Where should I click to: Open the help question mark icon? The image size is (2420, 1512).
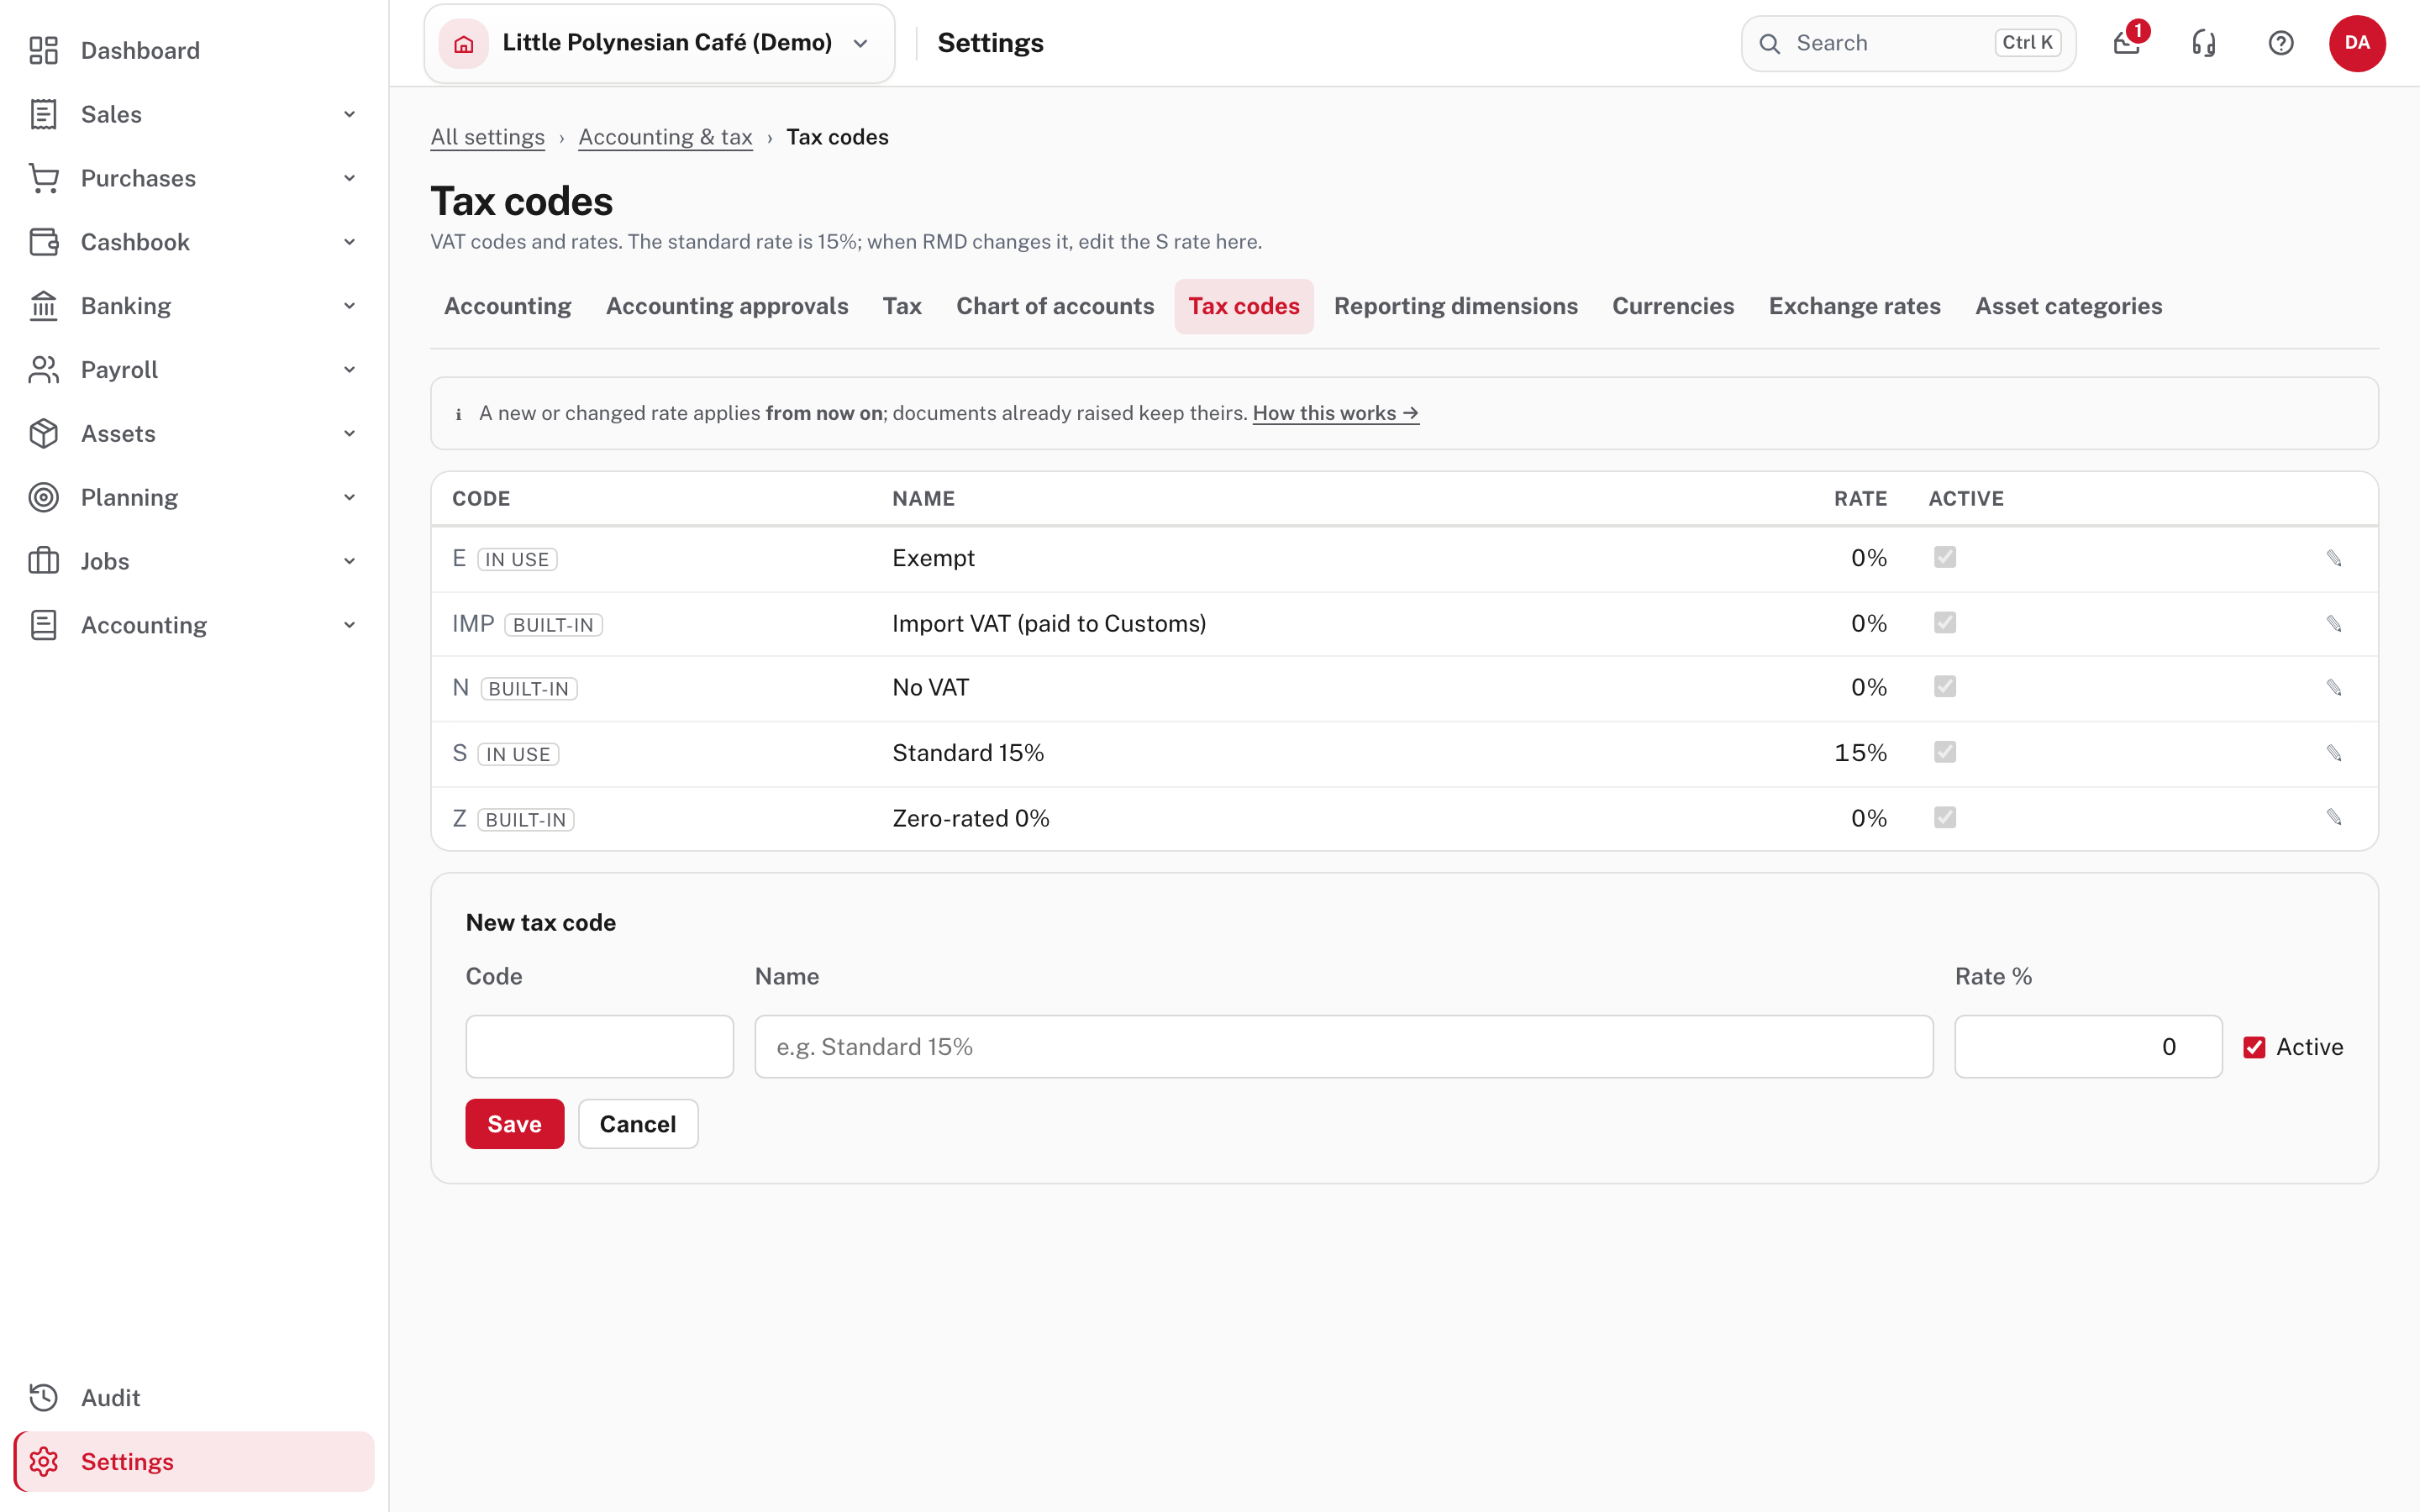click(x=2281, y=43)
